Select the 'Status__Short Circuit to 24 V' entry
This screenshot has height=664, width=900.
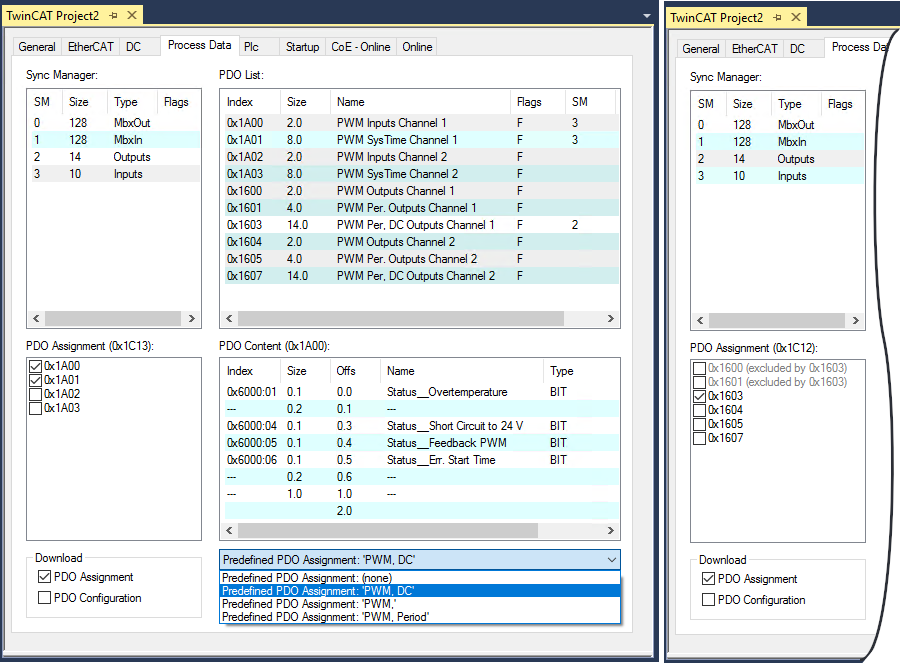tap(420, 426)
